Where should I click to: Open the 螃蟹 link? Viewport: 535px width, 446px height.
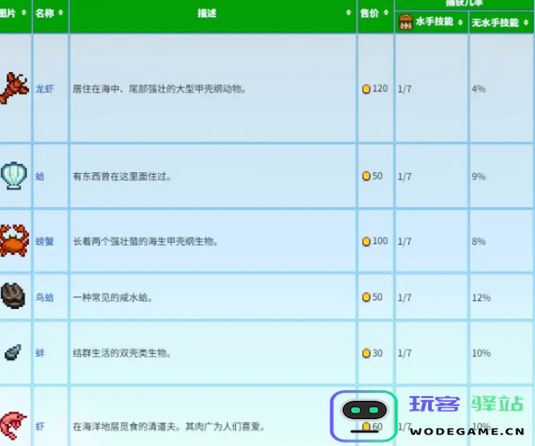tap(45, 242)
